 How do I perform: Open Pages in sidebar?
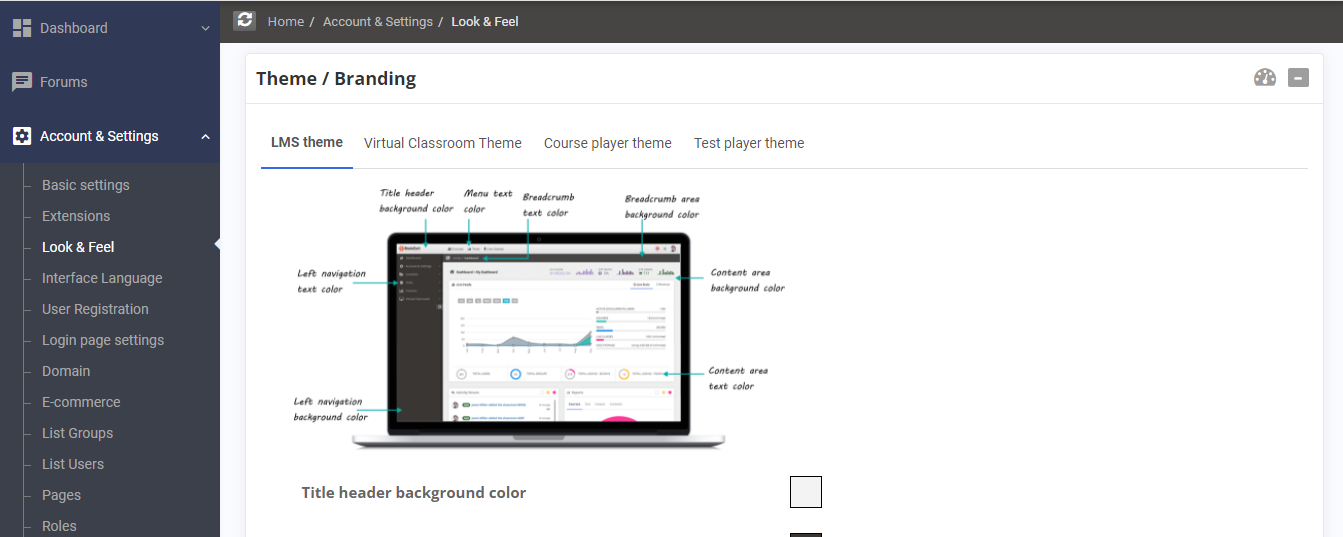[x=61, y=495]
